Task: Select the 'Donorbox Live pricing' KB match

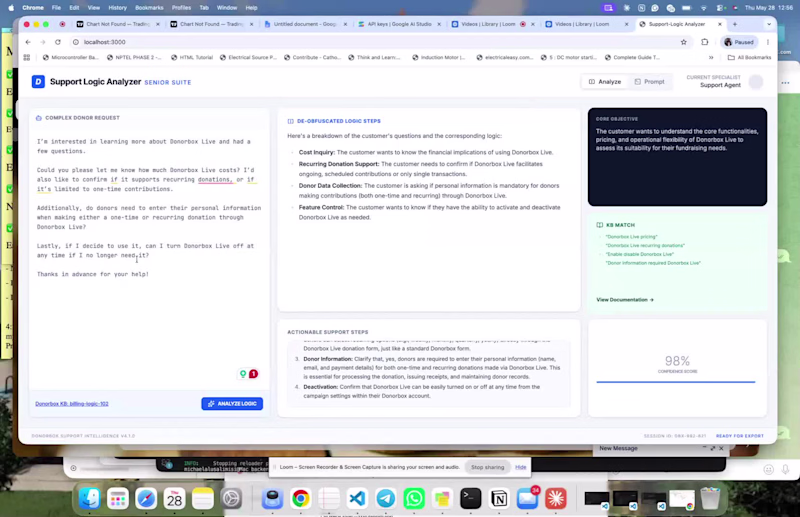Action: [631, 237]
